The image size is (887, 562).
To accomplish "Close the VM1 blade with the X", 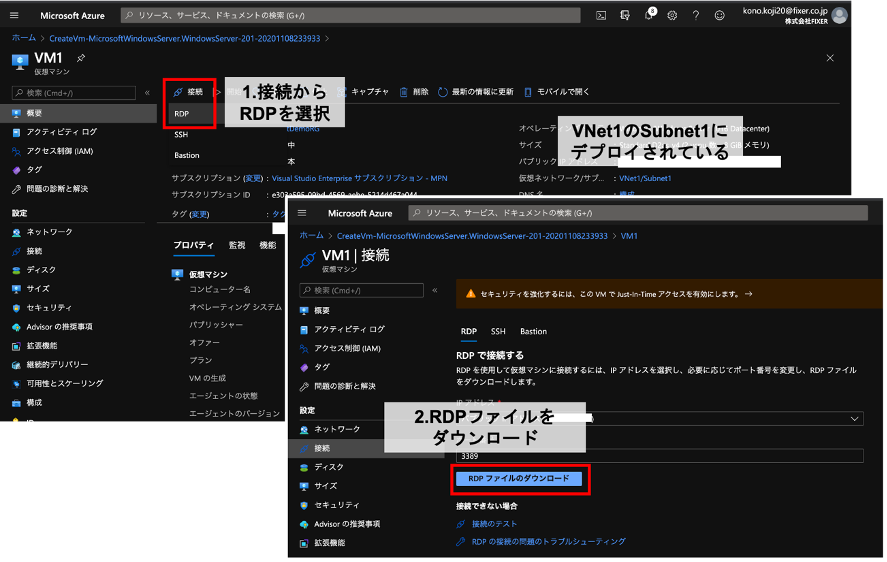I will [x=830, y=58].
